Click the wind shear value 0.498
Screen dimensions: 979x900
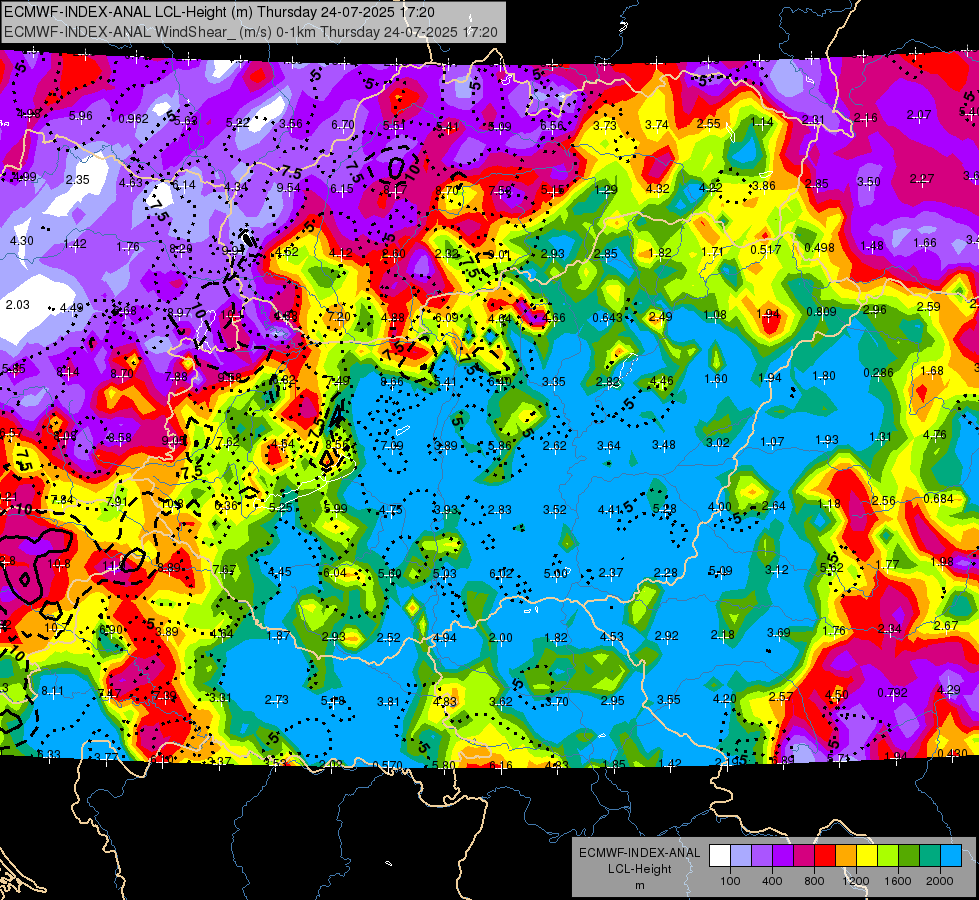pyautogui.click(x=819, y=247)
